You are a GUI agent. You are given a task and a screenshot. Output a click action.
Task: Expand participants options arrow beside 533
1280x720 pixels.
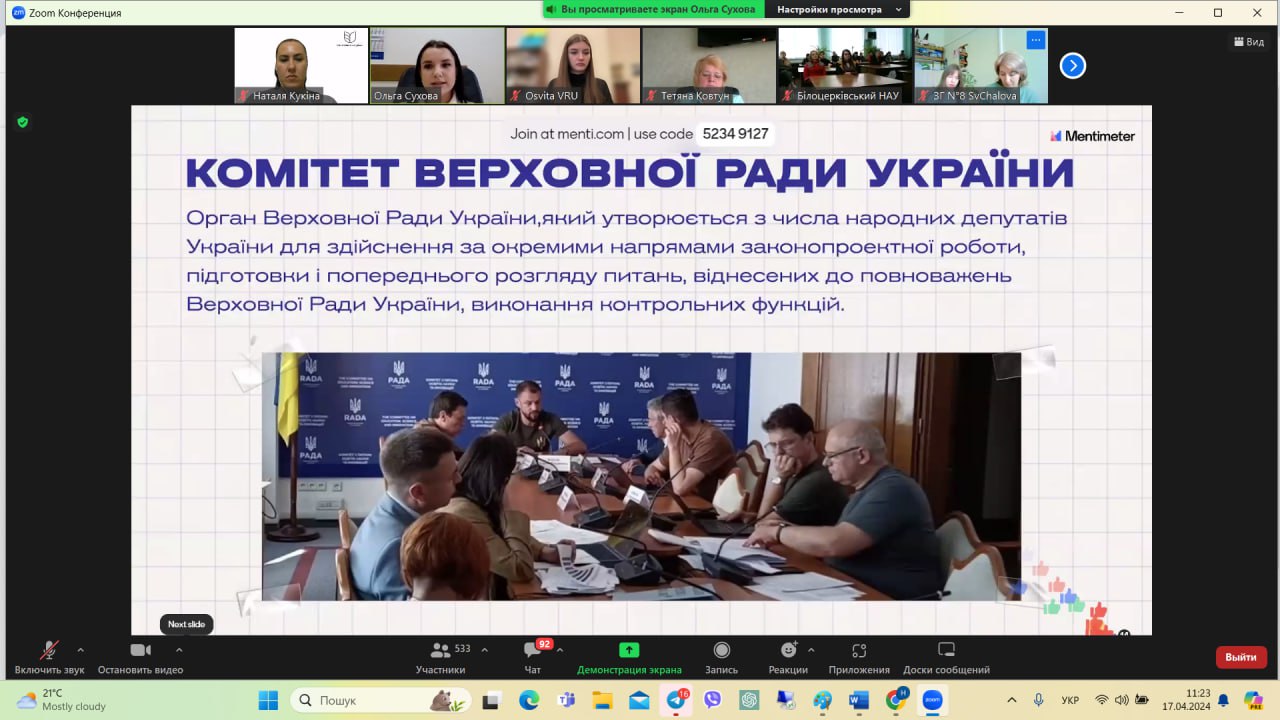click(485, 650)
